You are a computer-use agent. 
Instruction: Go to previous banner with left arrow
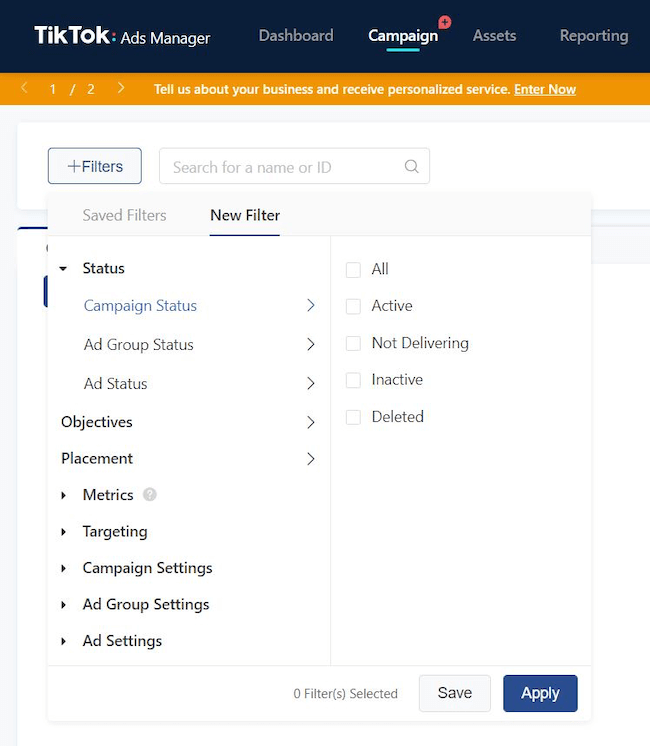[24, 88]
